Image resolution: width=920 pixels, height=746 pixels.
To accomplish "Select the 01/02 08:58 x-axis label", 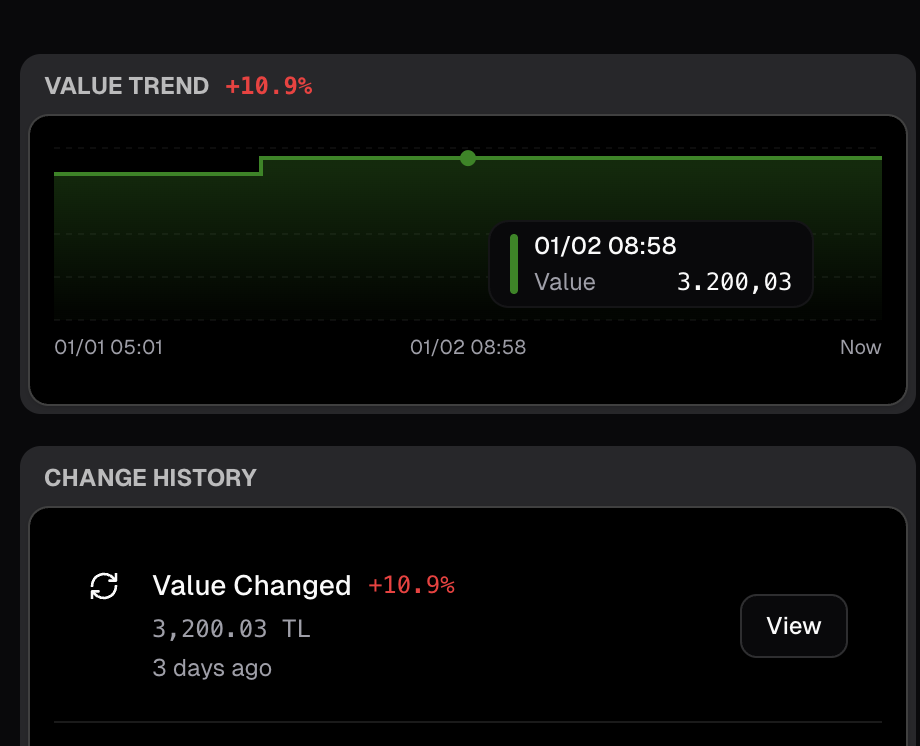I will pos(468,347).
